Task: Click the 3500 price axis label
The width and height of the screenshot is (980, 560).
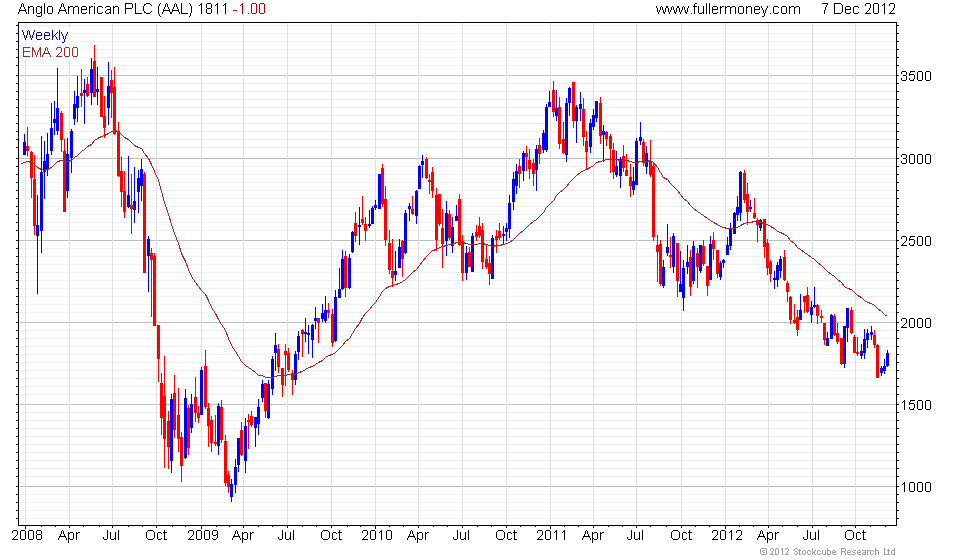Action: tap(915, 76)
